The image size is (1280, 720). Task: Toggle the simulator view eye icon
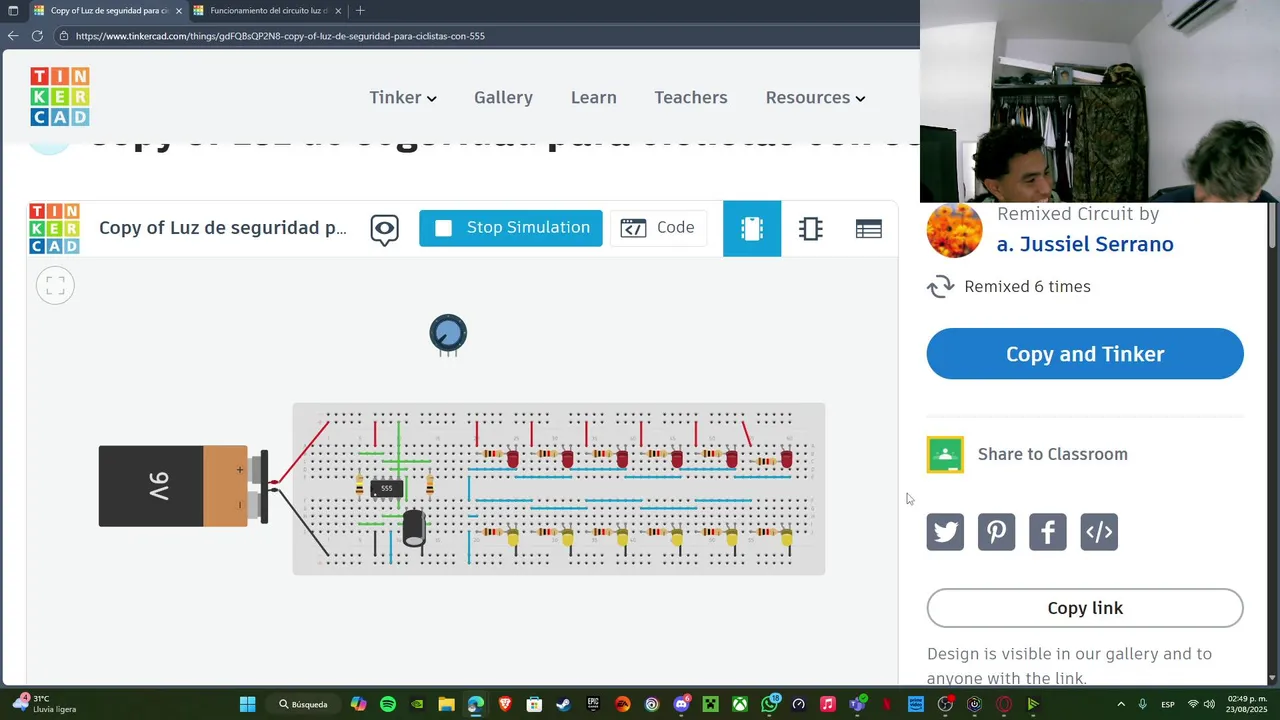tap(384, 229)
